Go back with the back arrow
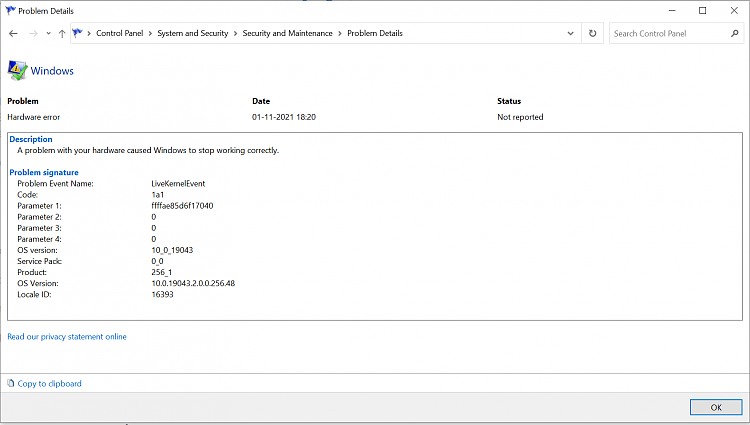The image size is (750, 425). (13, 33)
